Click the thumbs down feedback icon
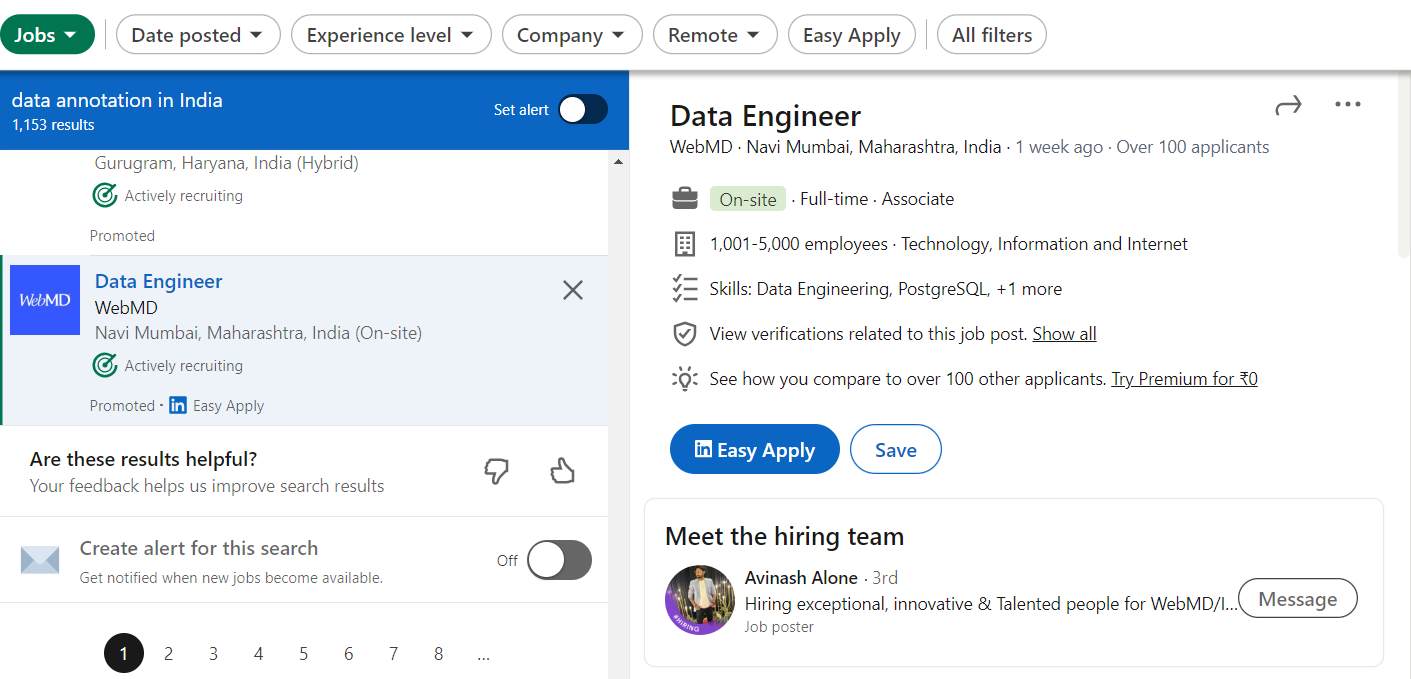This screenshot has height=679, width=1411. point(497,471)
